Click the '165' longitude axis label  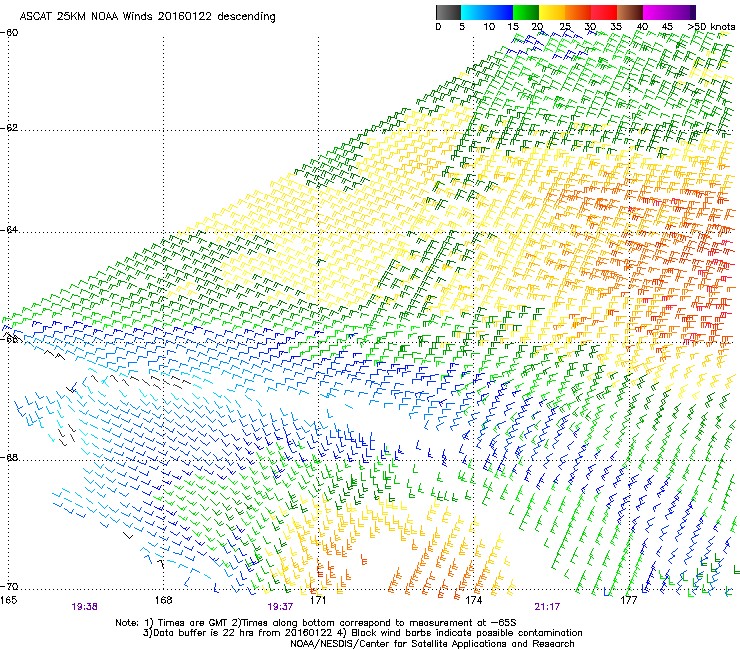click(x=8, y=600)
